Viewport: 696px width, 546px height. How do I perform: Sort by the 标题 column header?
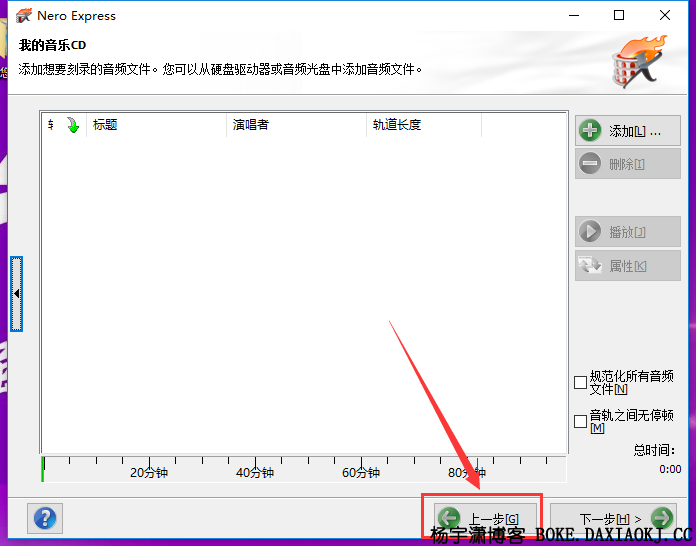point(156,125)
